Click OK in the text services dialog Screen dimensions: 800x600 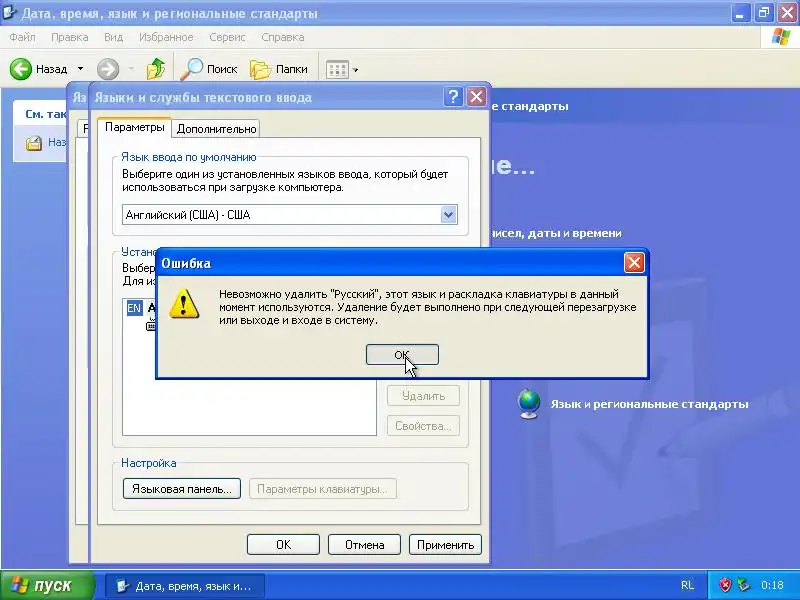(283, 545)
